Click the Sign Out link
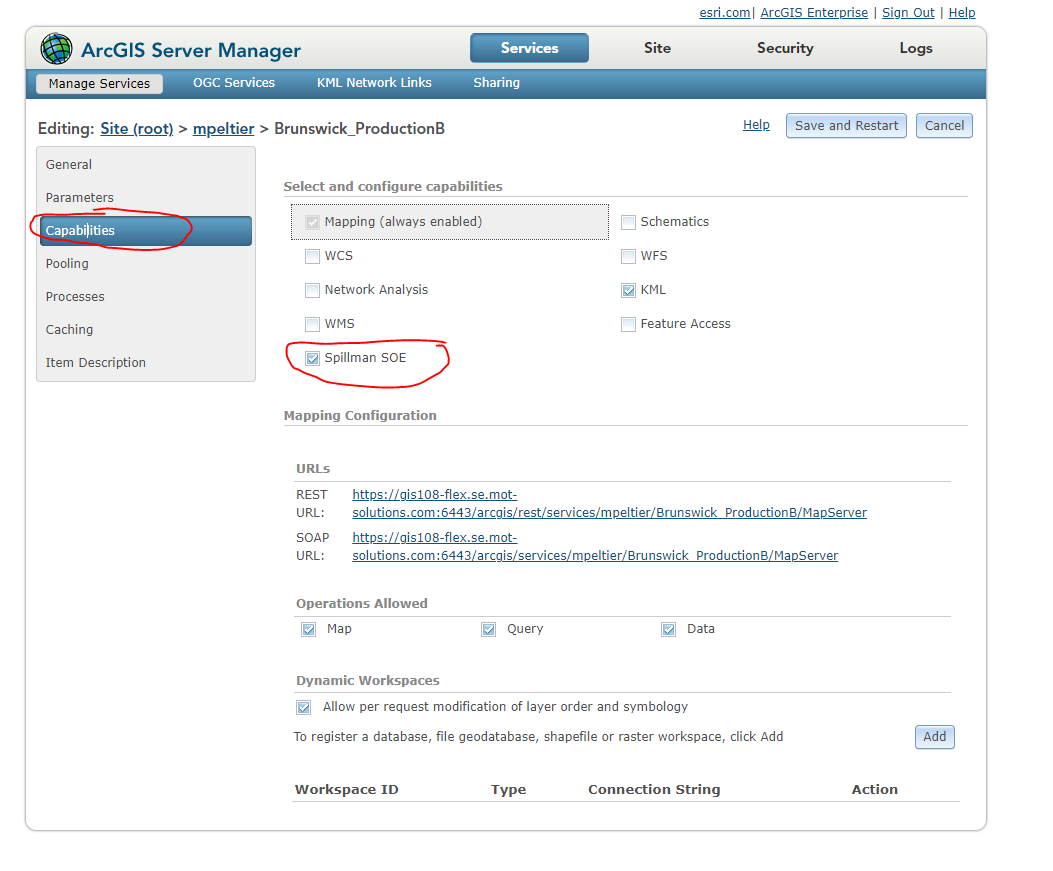The height and width of the screenshot is (871, 1053). pos(908,13)
